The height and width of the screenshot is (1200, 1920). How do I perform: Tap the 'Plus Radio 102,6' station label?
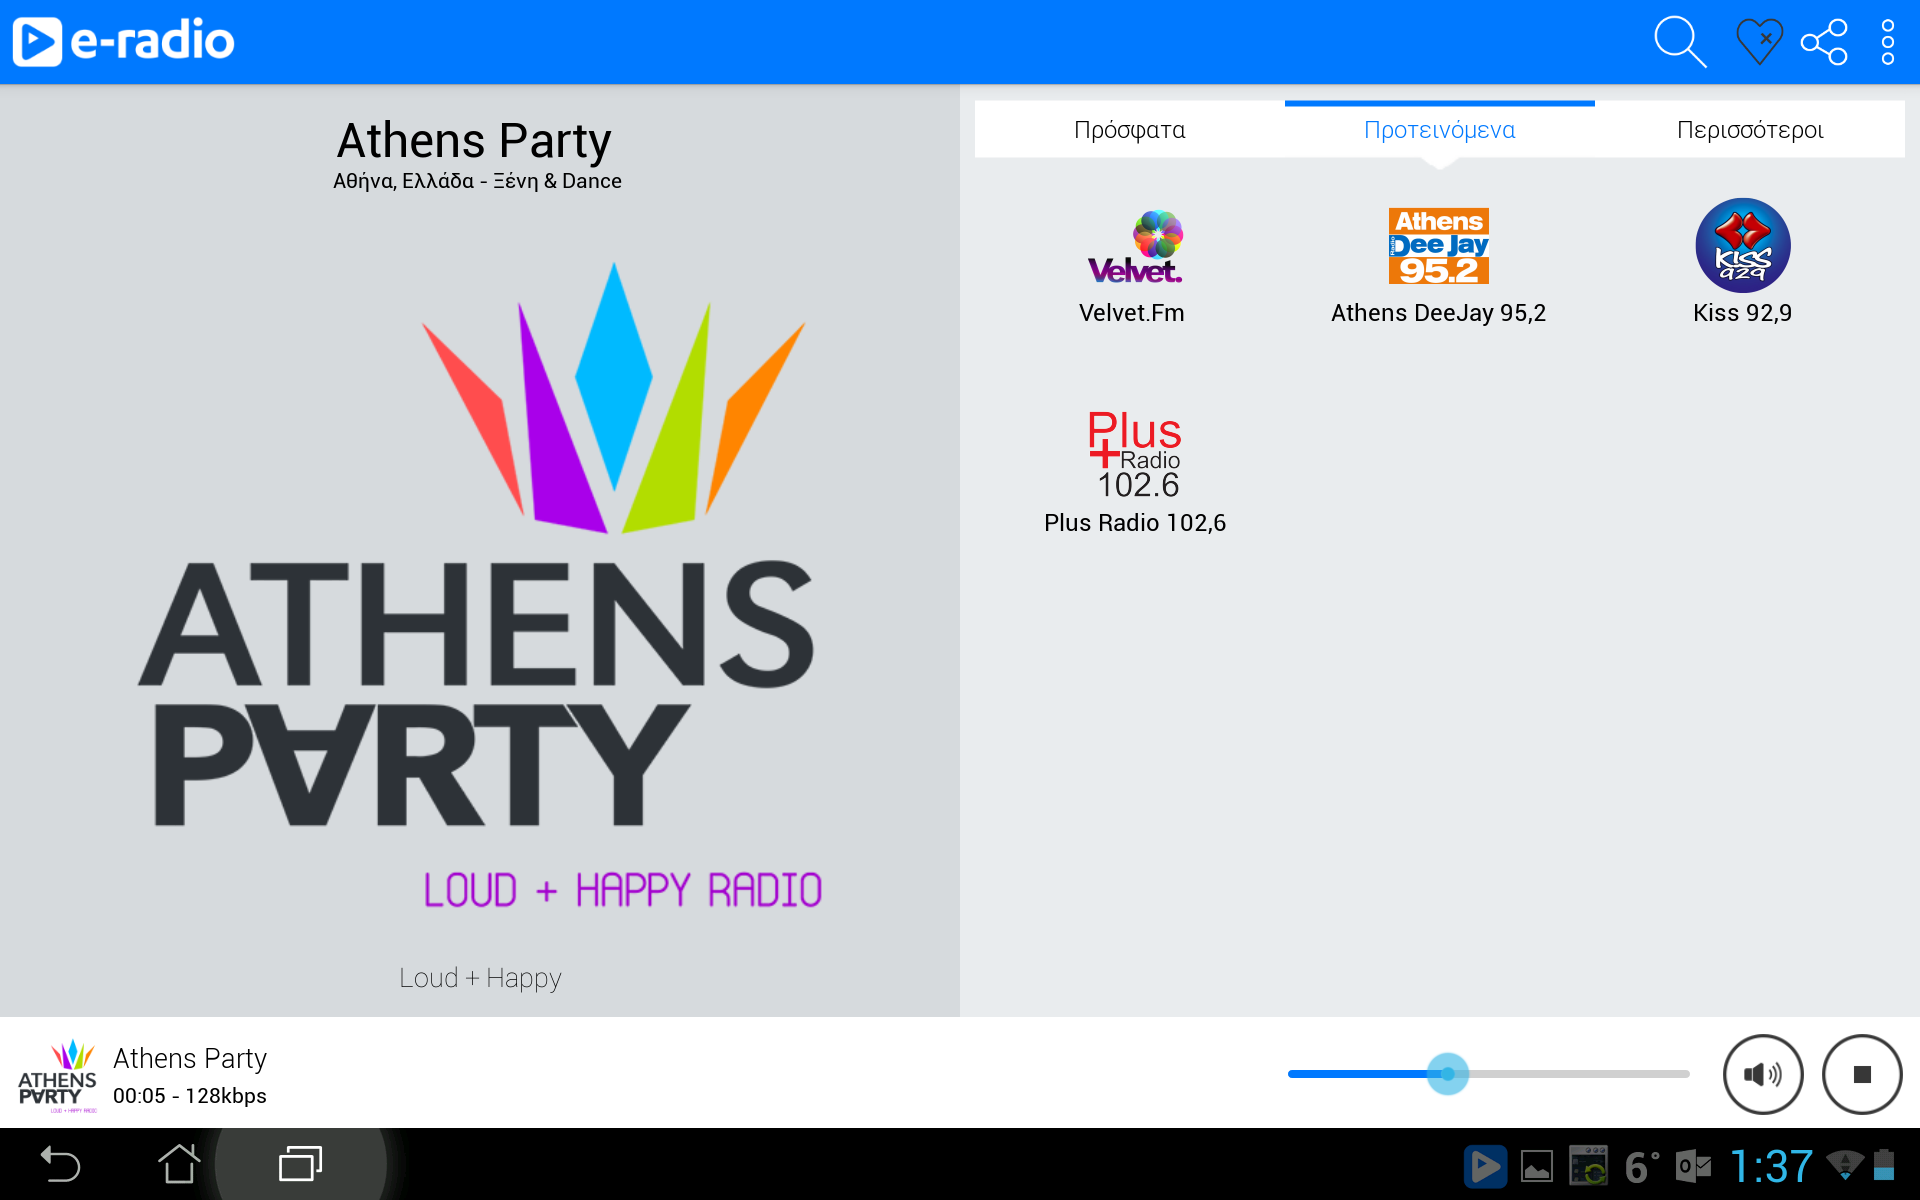tap(1135, 523)
